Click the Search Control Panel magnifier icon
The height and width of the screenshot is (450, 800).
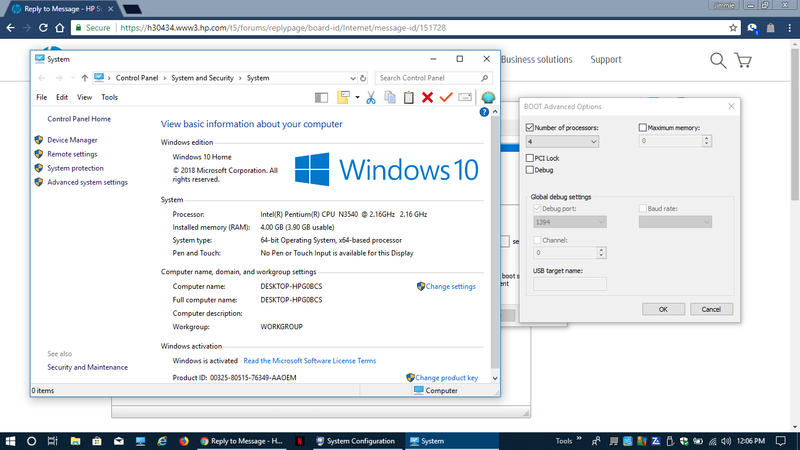(x=485, y=78)
